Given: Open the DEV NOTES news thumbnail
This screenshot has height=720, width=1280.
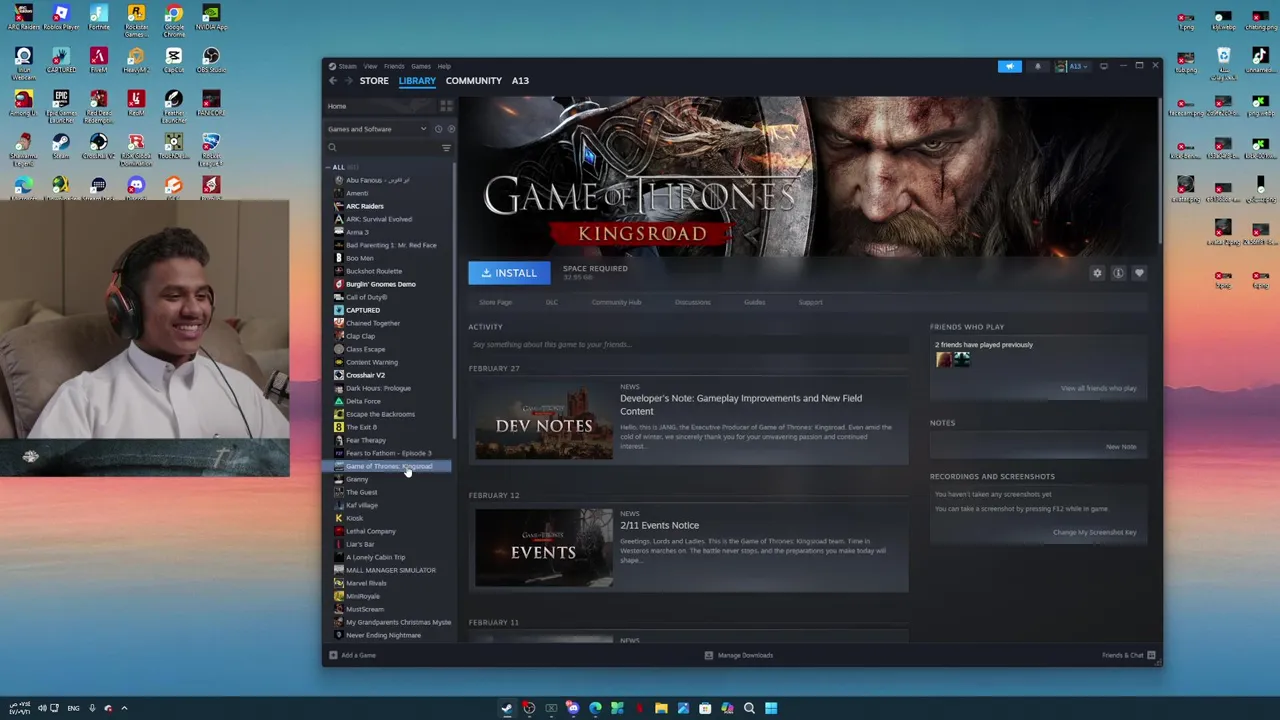Looking at the screenshot, I should tap(544, 421).
